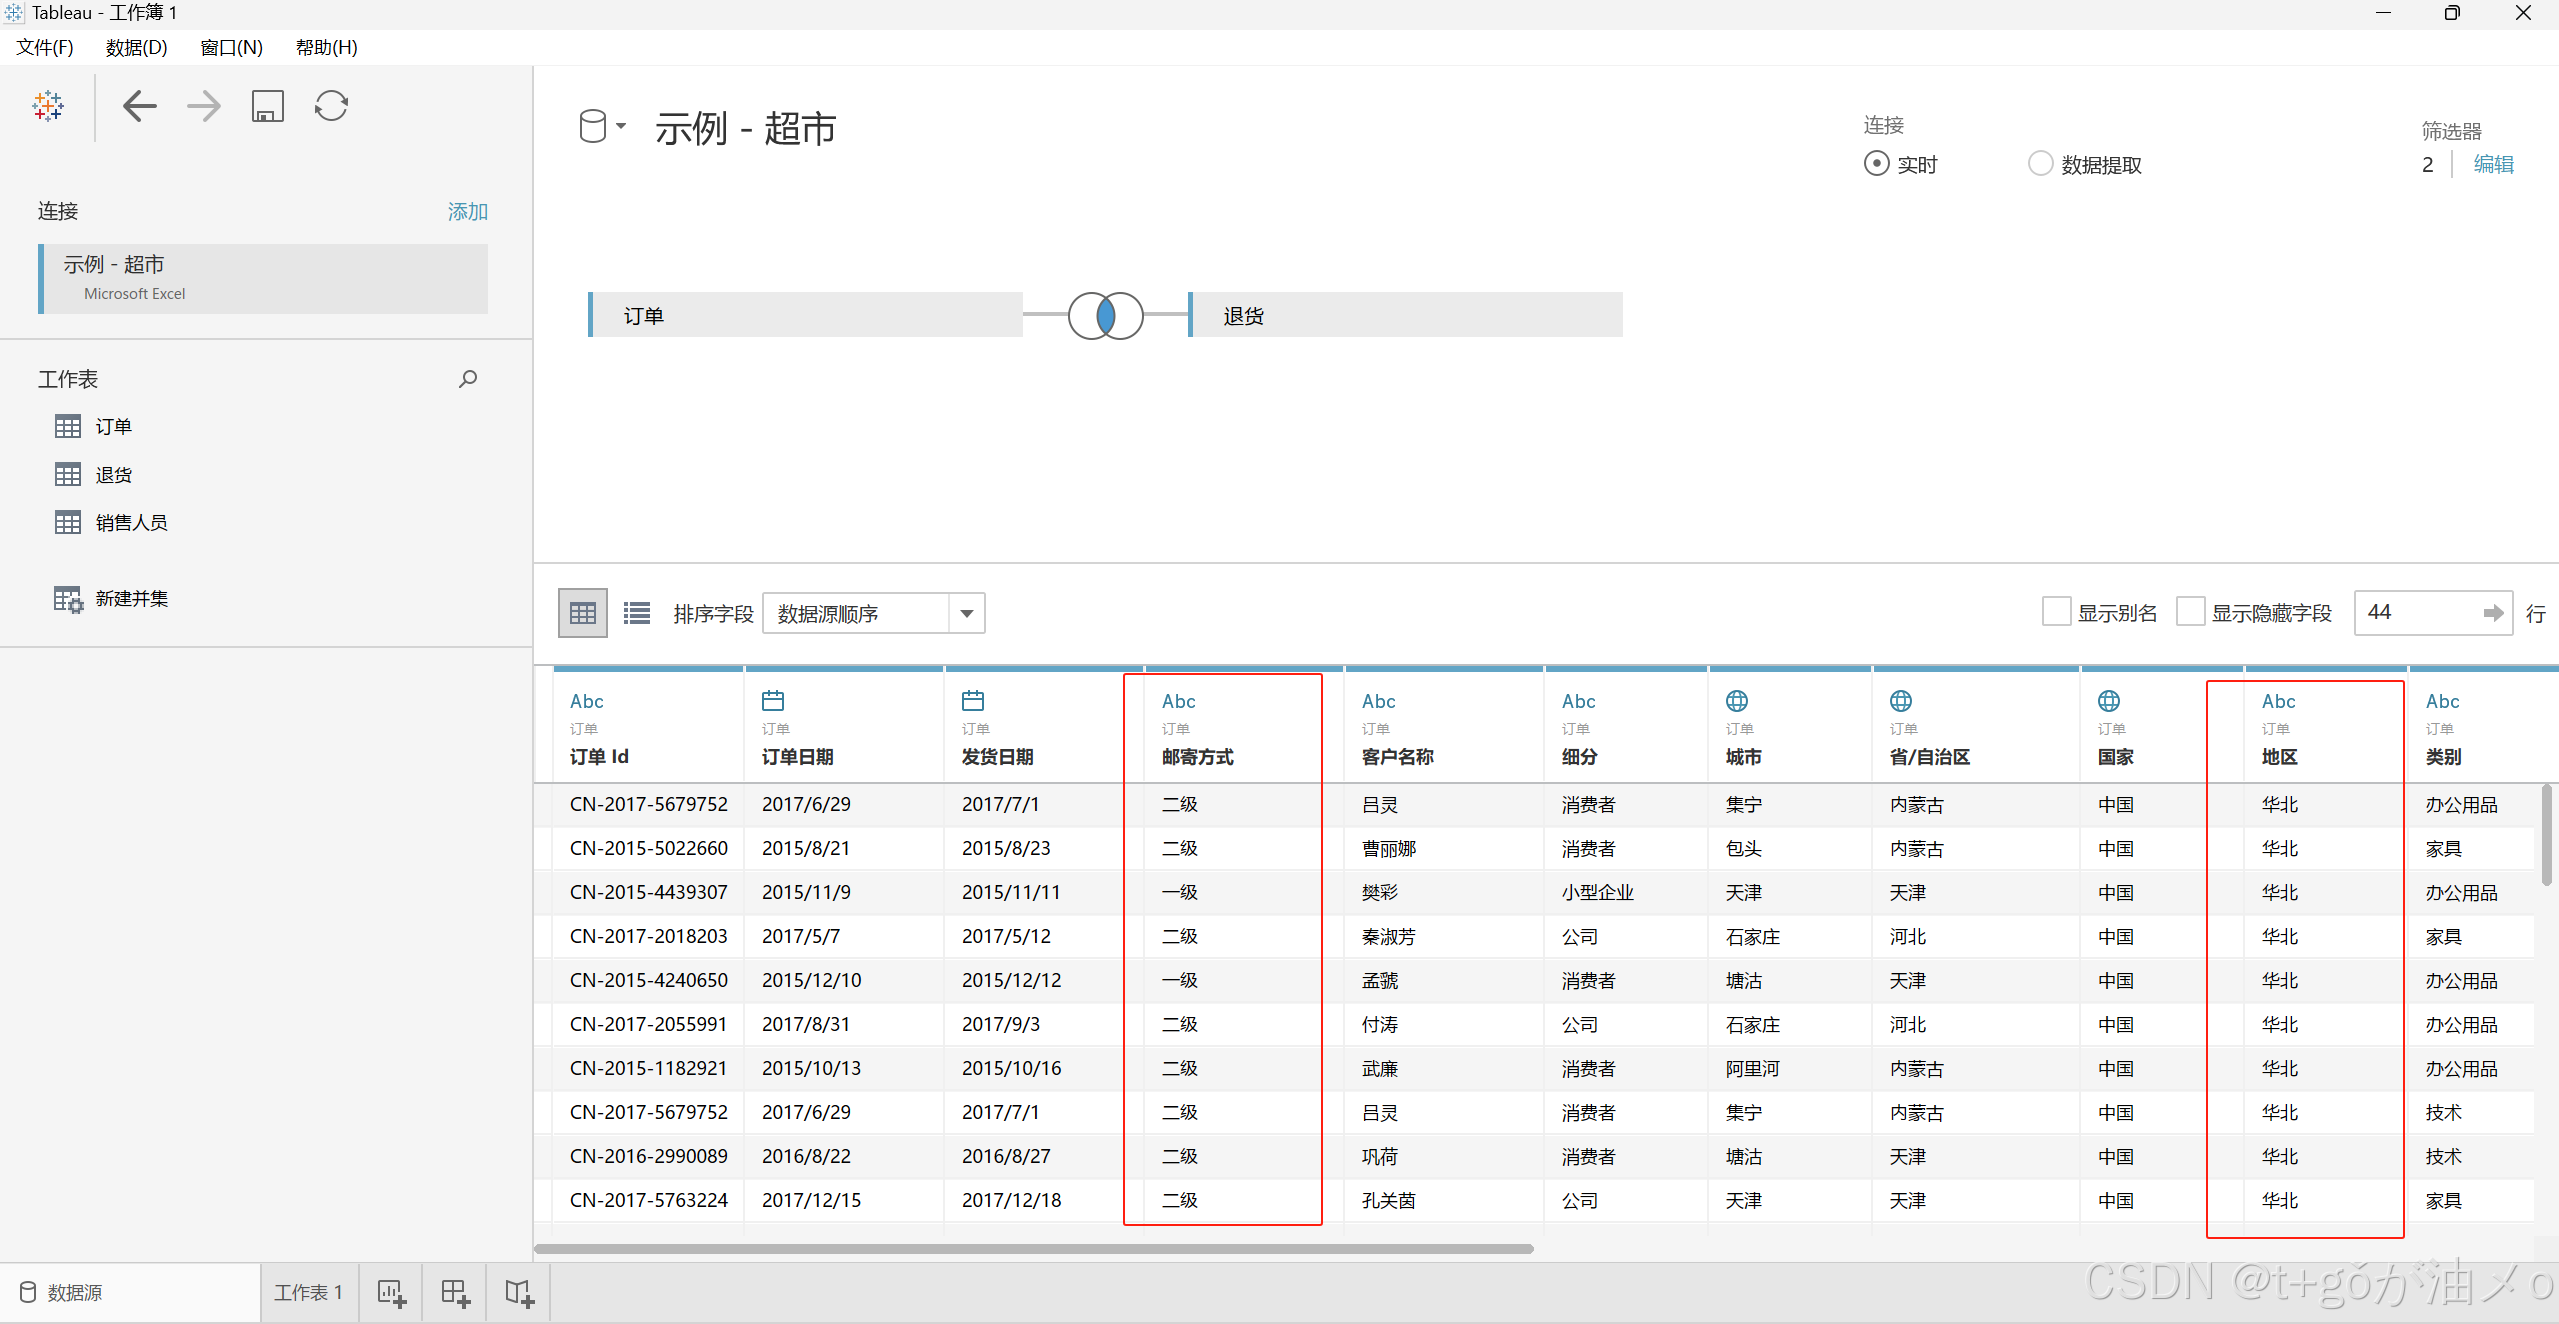Click the search icon beside 工作表

[468, 379]
